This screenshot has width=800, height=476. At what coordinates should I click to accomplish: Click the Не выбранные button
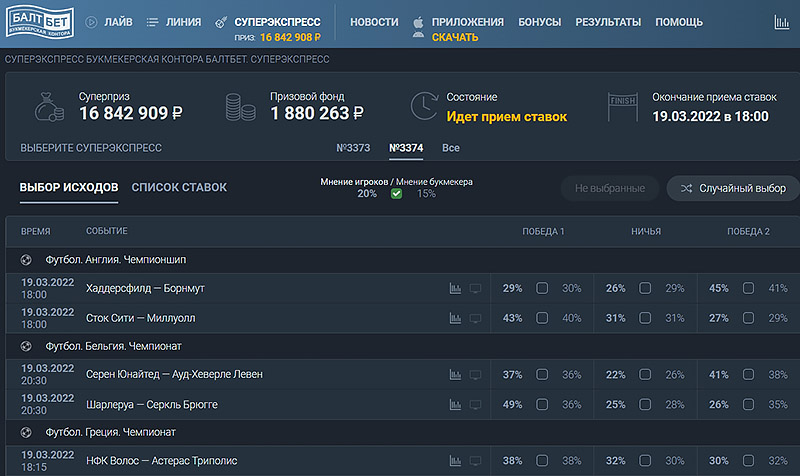(610, 188)
